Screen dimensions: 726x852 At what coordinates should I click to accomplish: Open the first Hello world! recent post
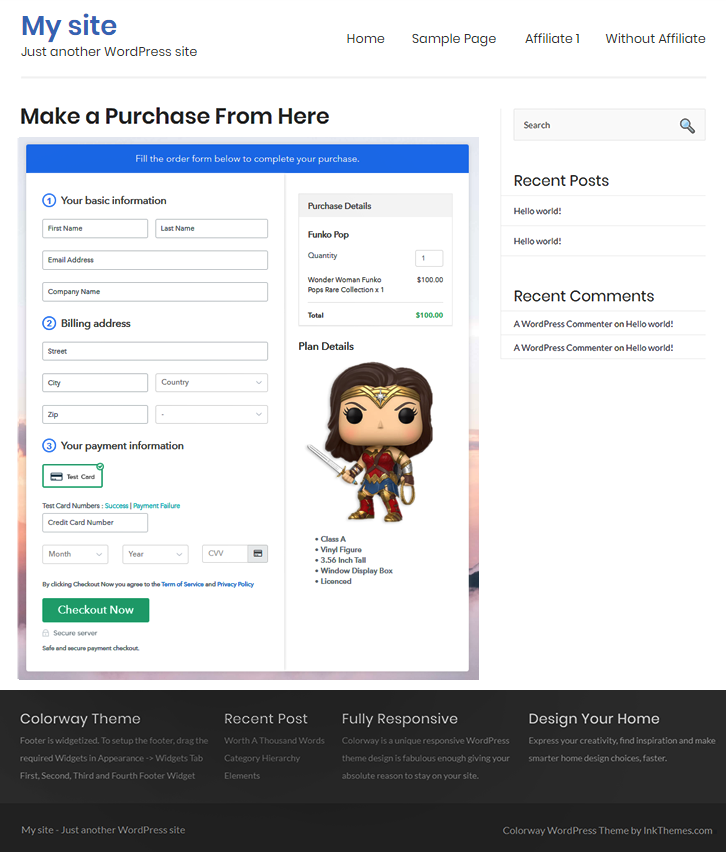pos(537,211)
